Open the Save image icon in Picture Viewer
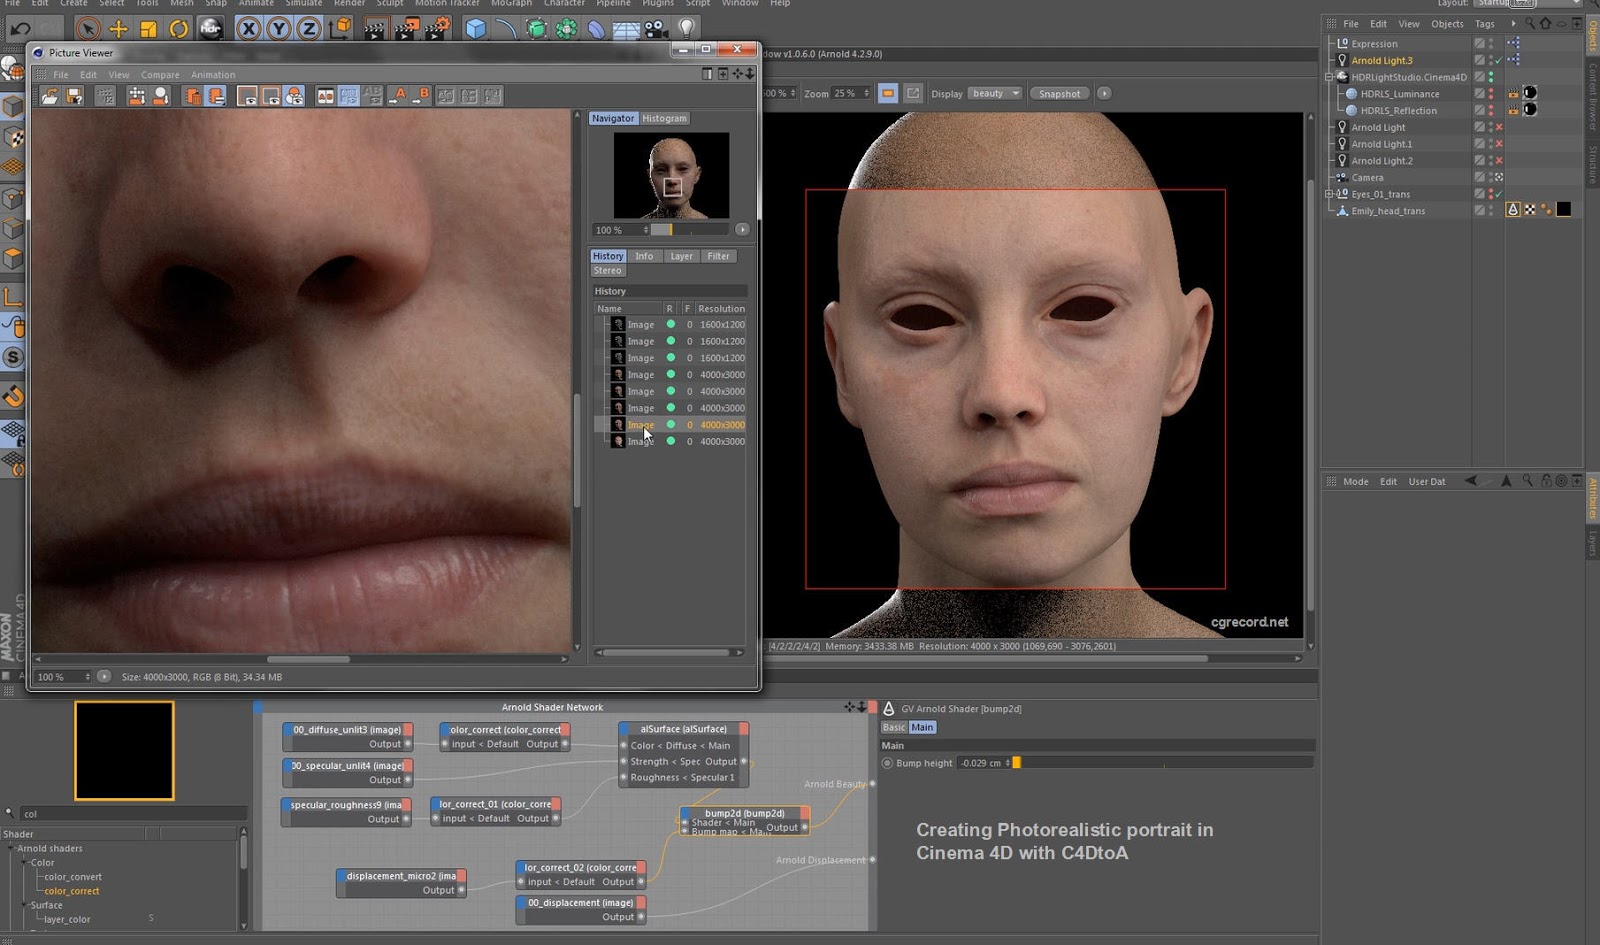1600x945 pixels. [x=74, y=96]
